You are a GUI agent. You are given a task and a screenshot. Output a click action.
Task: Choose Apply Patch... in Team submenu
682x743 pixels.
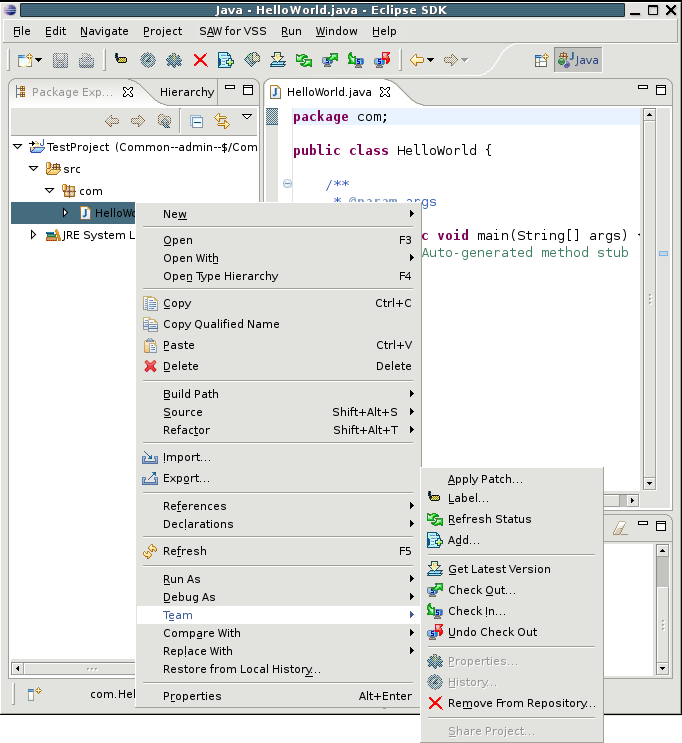(x=511, y=480)
